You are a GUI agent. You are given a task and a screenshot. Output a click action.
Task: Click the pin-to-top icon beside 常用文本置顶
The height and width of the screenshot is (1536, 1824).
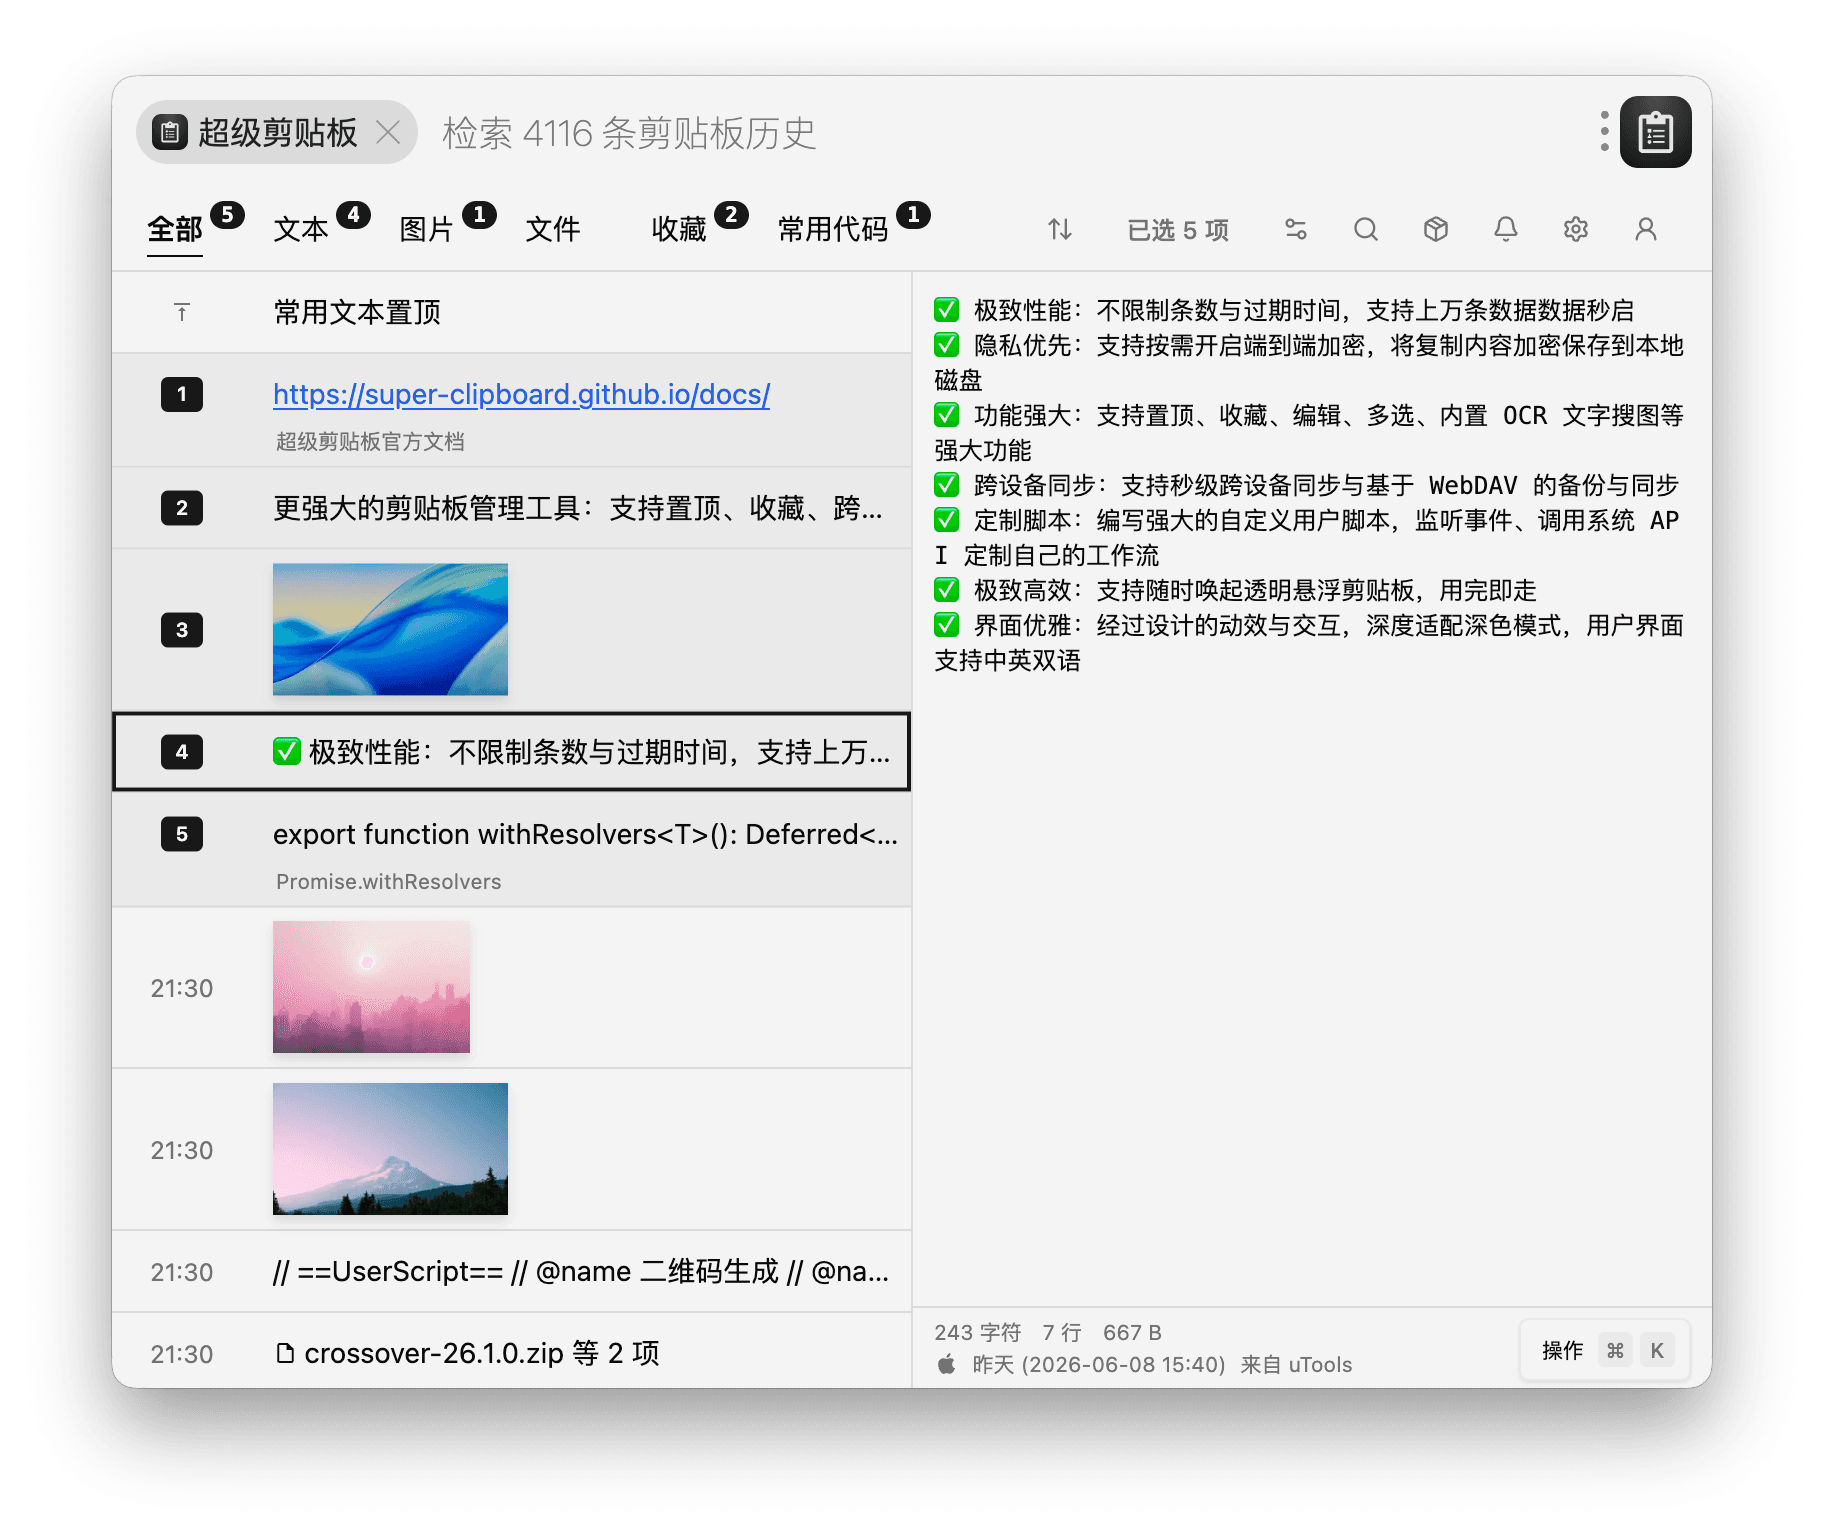click(182, 313)
